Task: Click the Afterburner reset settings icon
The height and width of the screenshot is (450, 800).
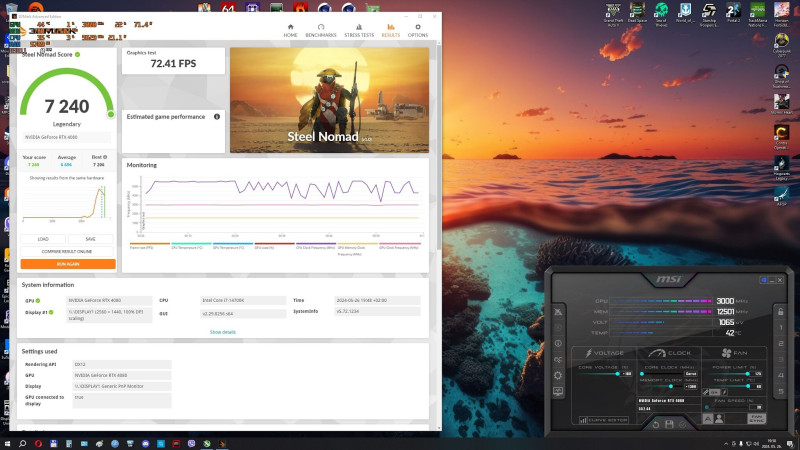Action: click(x=656, y=424)
